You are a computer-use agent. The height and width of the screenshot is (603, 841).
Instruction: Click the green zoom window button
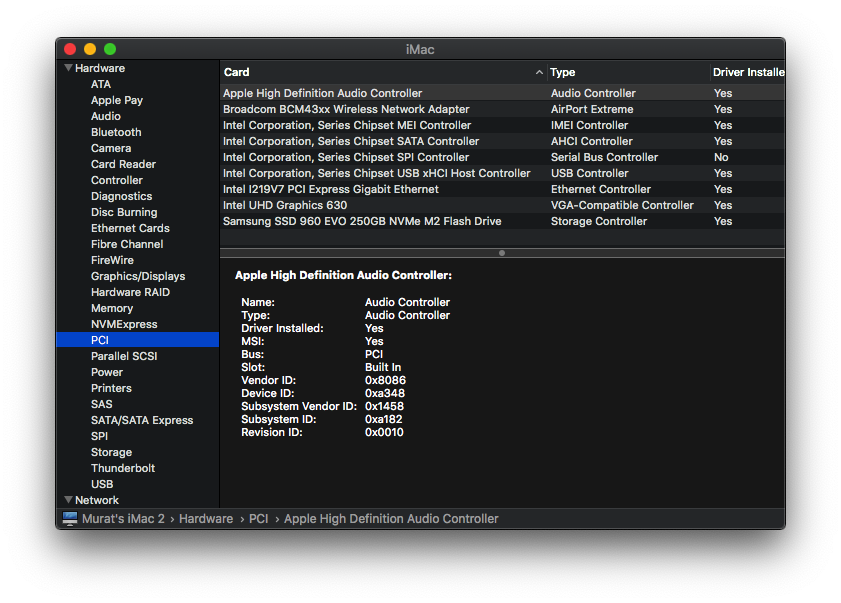click(110, 49)
